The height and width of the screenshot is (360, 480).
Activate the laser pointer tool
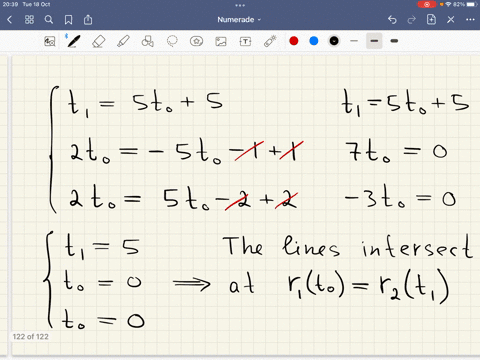point(270,41)
